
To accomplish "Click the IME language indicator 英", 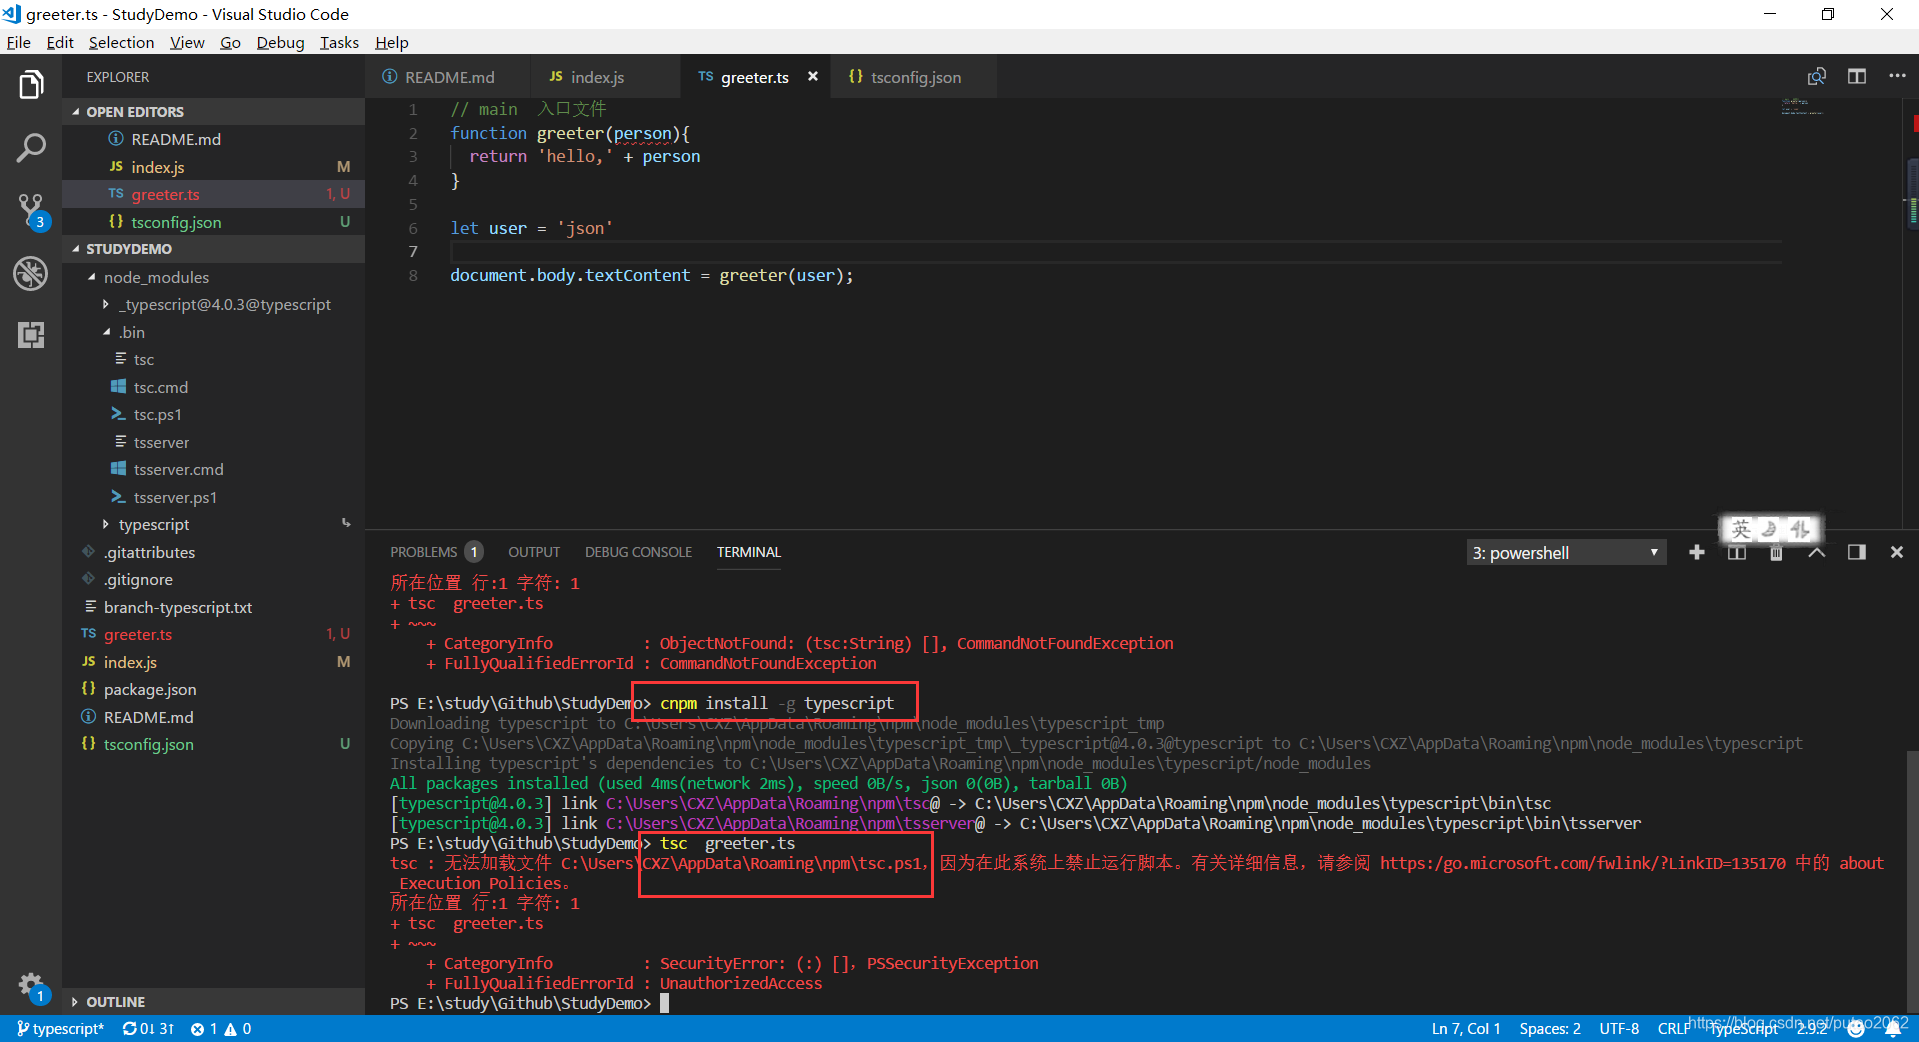I will coord(1741,529).
